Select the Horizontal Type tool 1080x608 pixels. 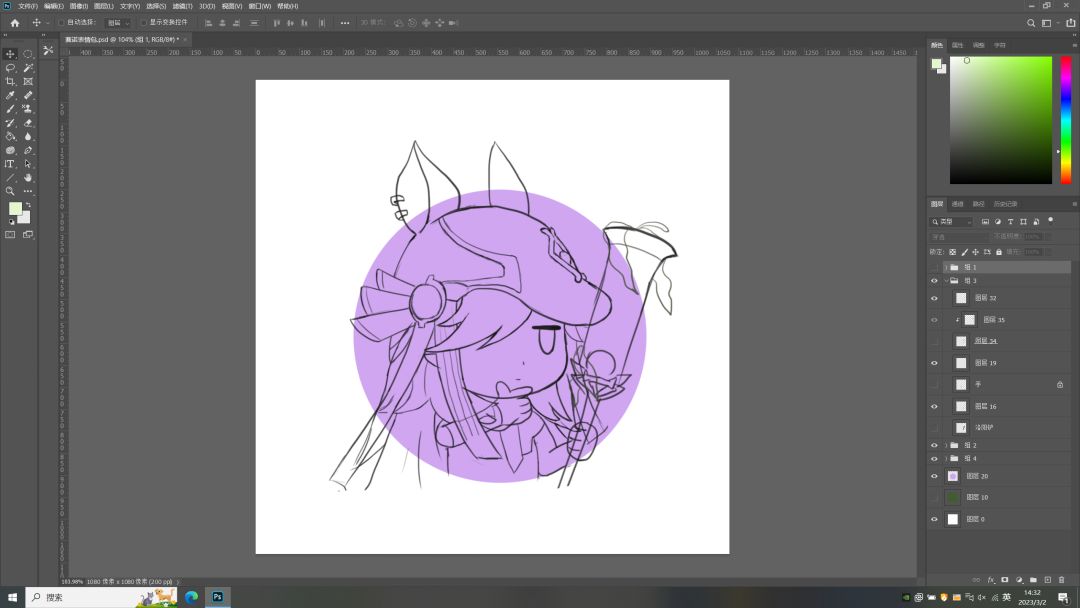10,163
